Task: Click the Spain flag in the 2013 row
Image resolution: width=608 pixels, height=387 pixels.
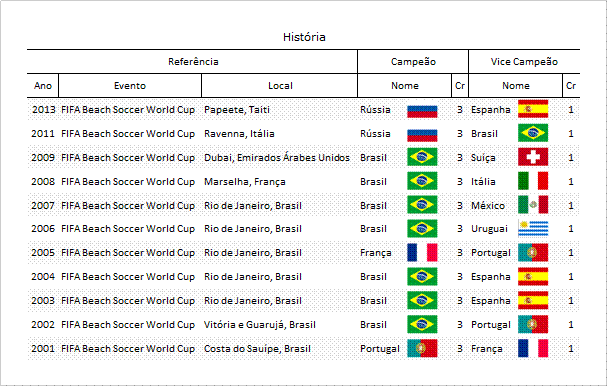Action: [x=533, y=109]
